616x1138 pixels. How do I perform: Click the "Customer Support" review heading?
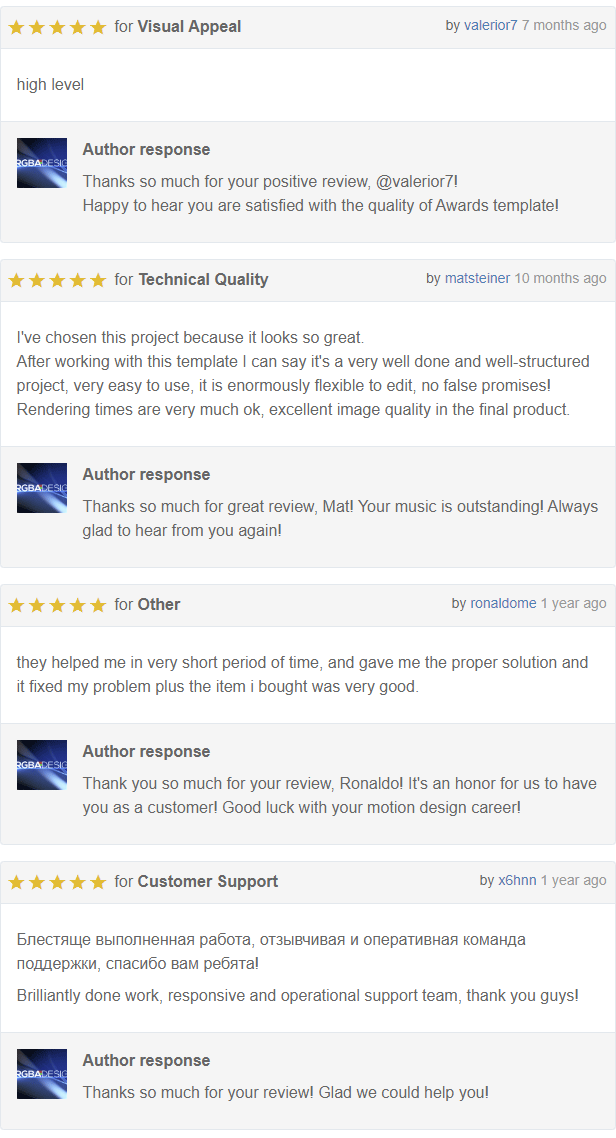(x=208, y=882)
